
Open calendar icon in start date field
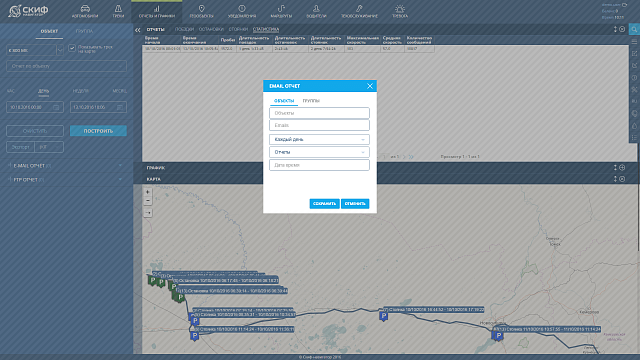(x=56, y=107)
